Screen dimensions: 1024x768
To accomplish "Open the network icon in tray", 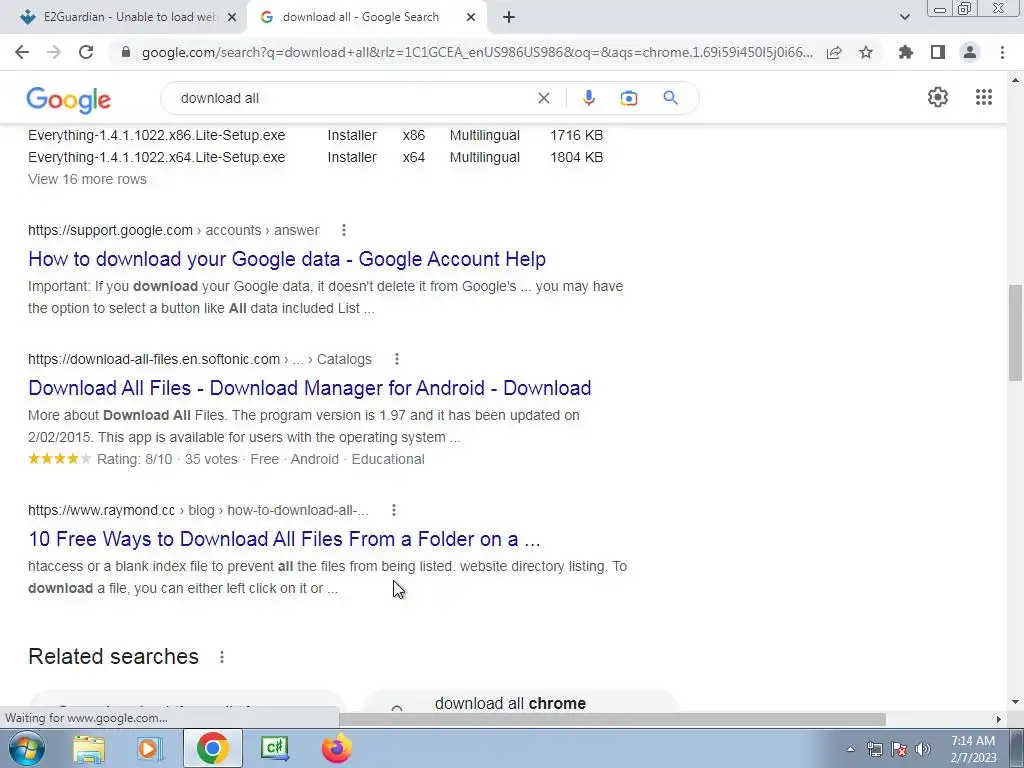I will point(874,749).
